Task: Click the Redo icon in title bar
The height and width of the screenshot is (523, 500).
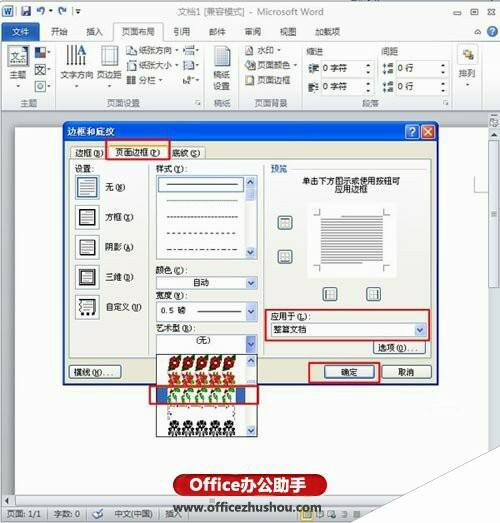Action: (x=62, y=11)
